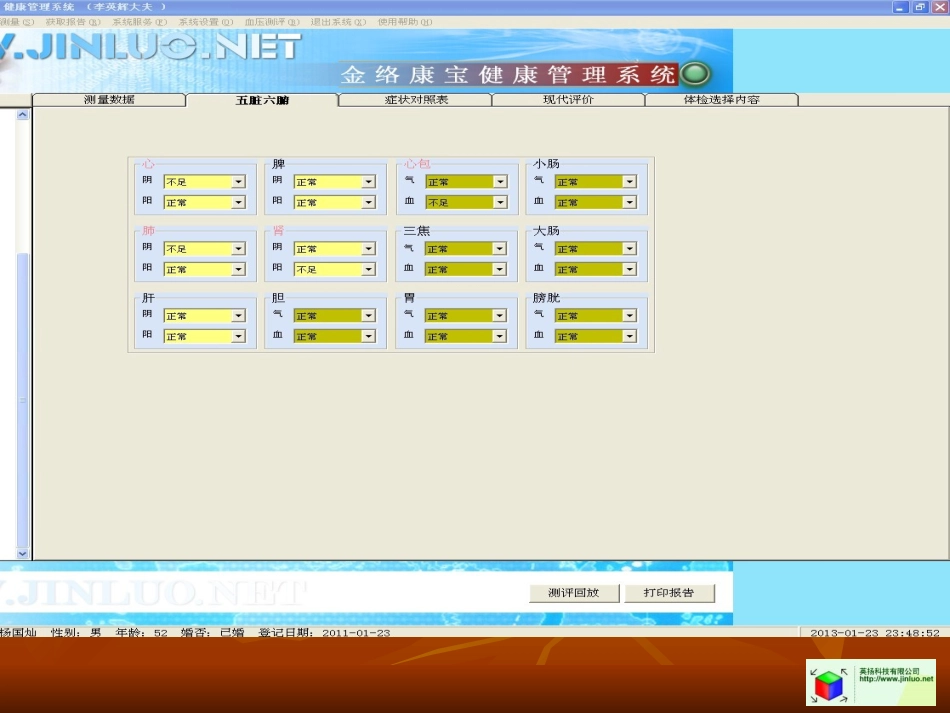950x713 pixels.
Task: Expand the 膀胱 气 dropdown list
Action: (629, 316)
